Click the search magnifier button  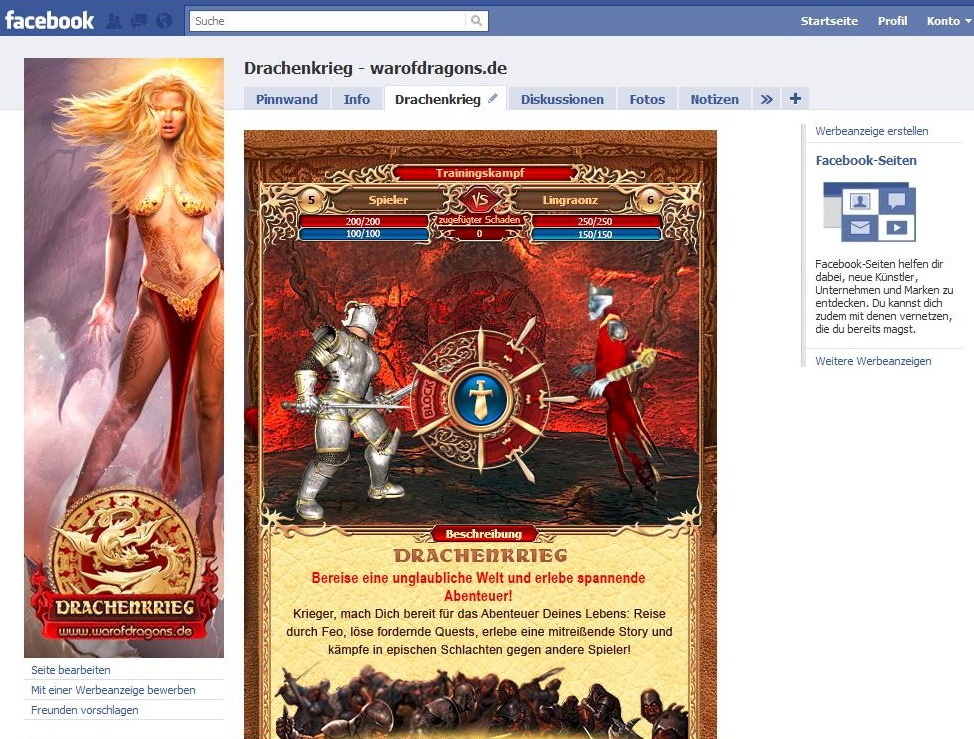pos(476,20)
